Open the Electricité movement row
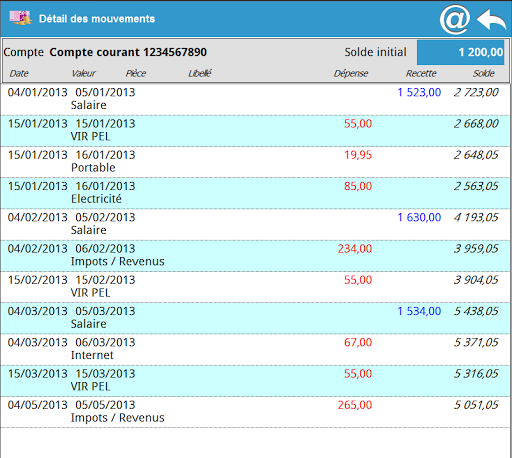The height and width of the screenshot is (458, 512). [x=256, y=193]
